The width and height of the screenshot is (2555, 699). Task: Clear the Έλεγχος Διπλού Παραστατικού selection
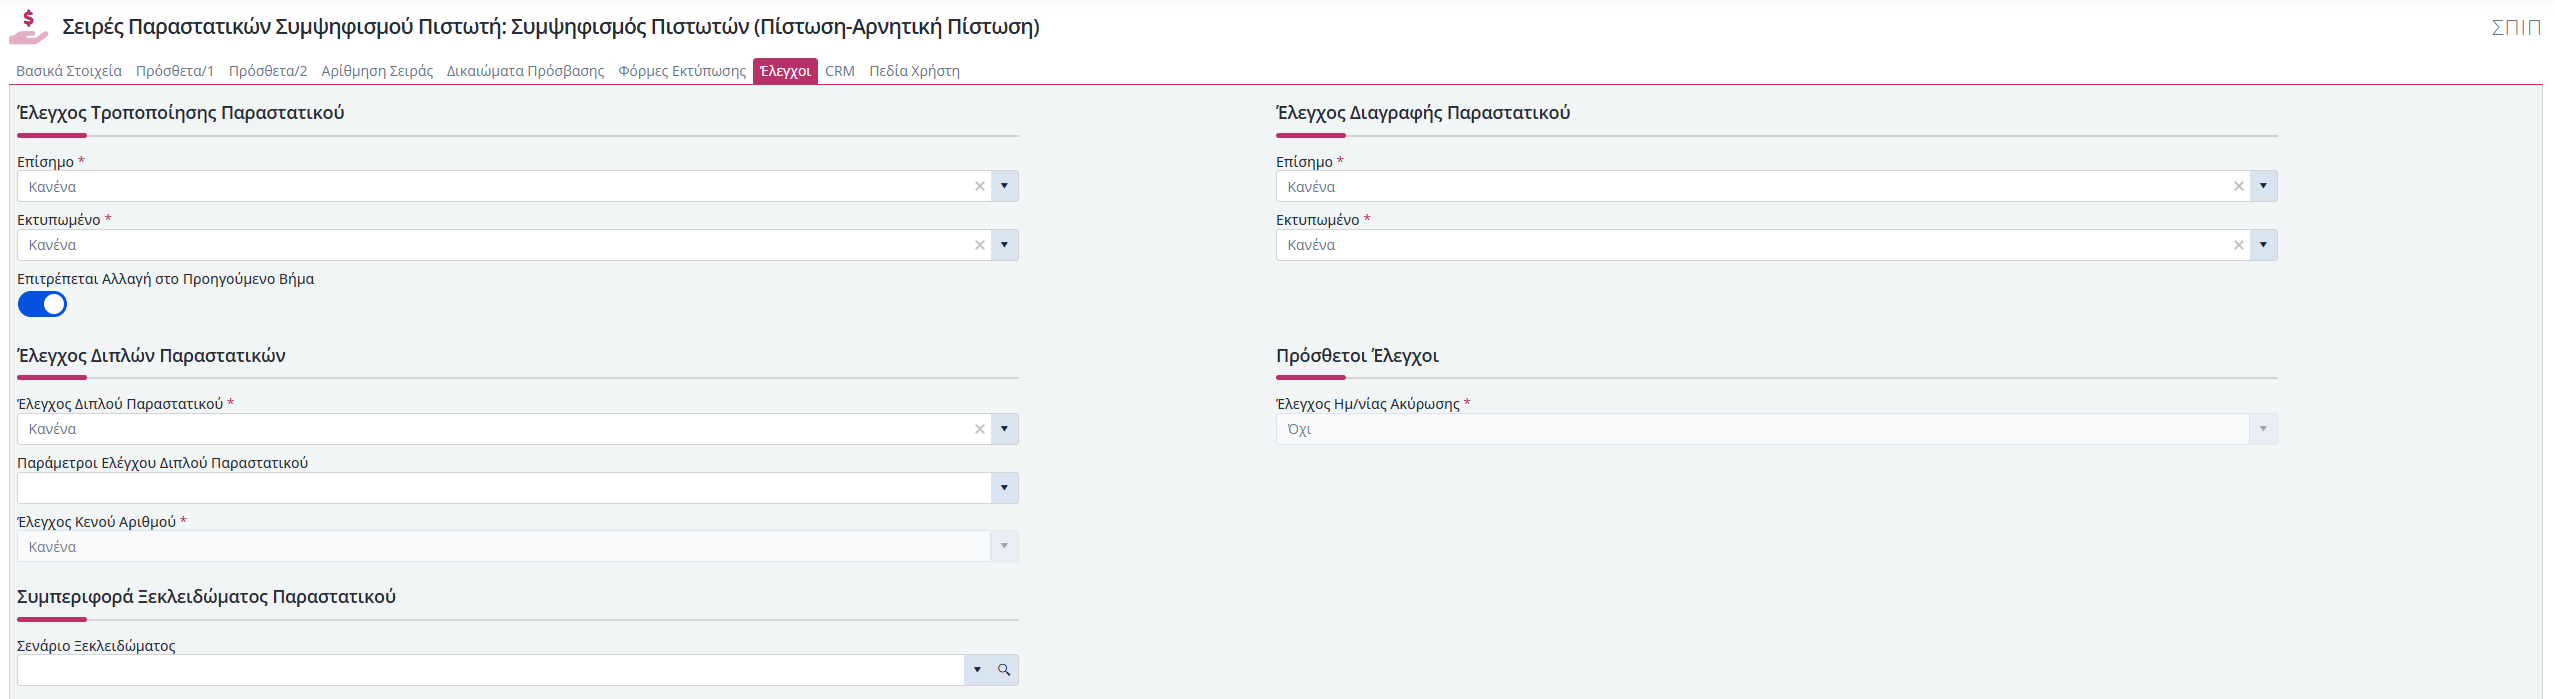980,429
